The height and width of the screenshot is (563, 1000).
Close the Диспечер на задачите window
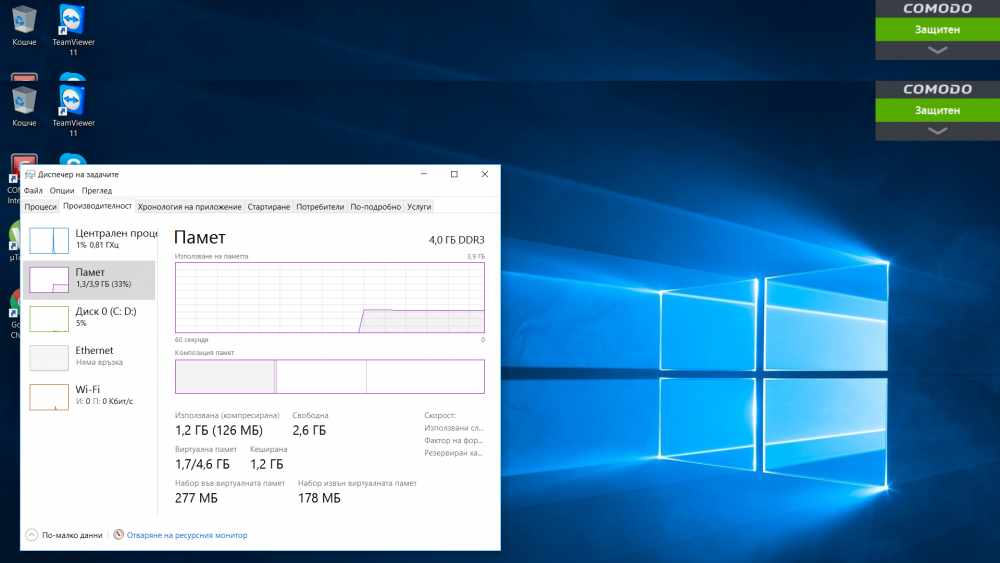[x=485, y=174]
